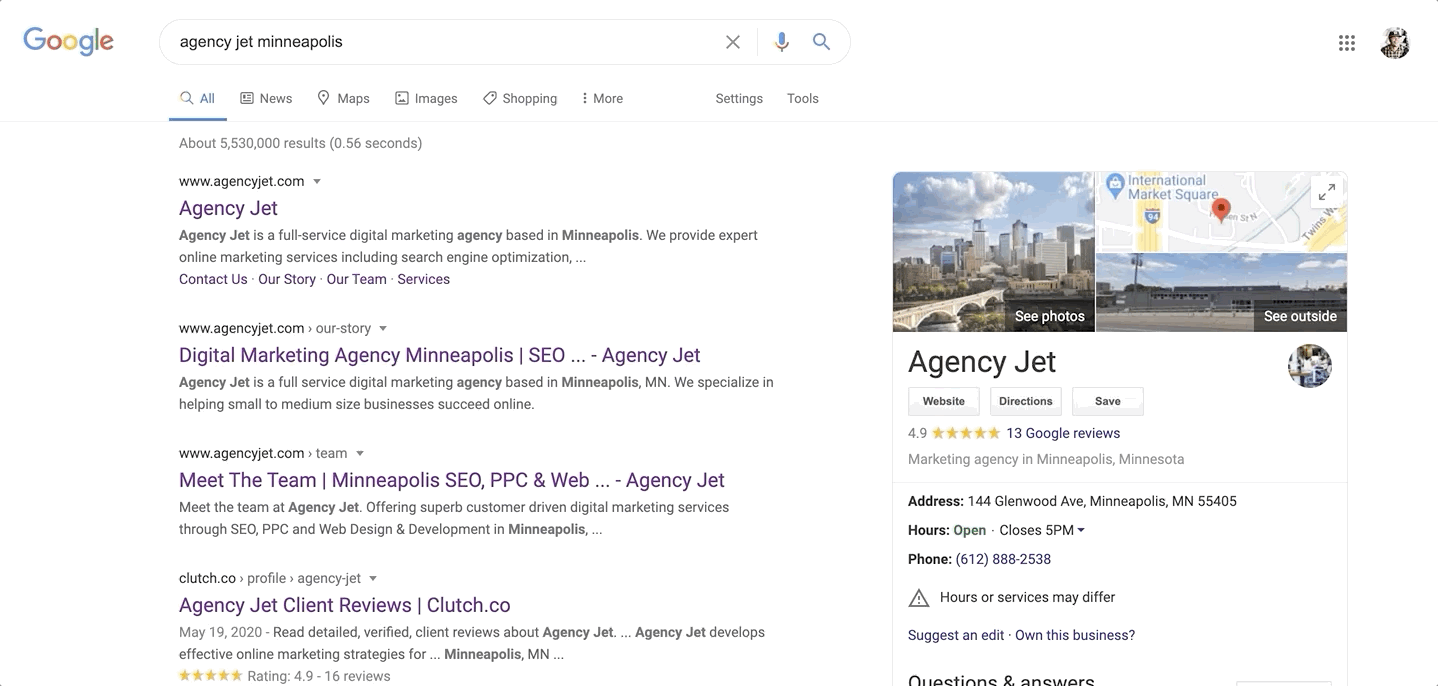Click the Agency Jet knowledge panel title

point(982,362)
